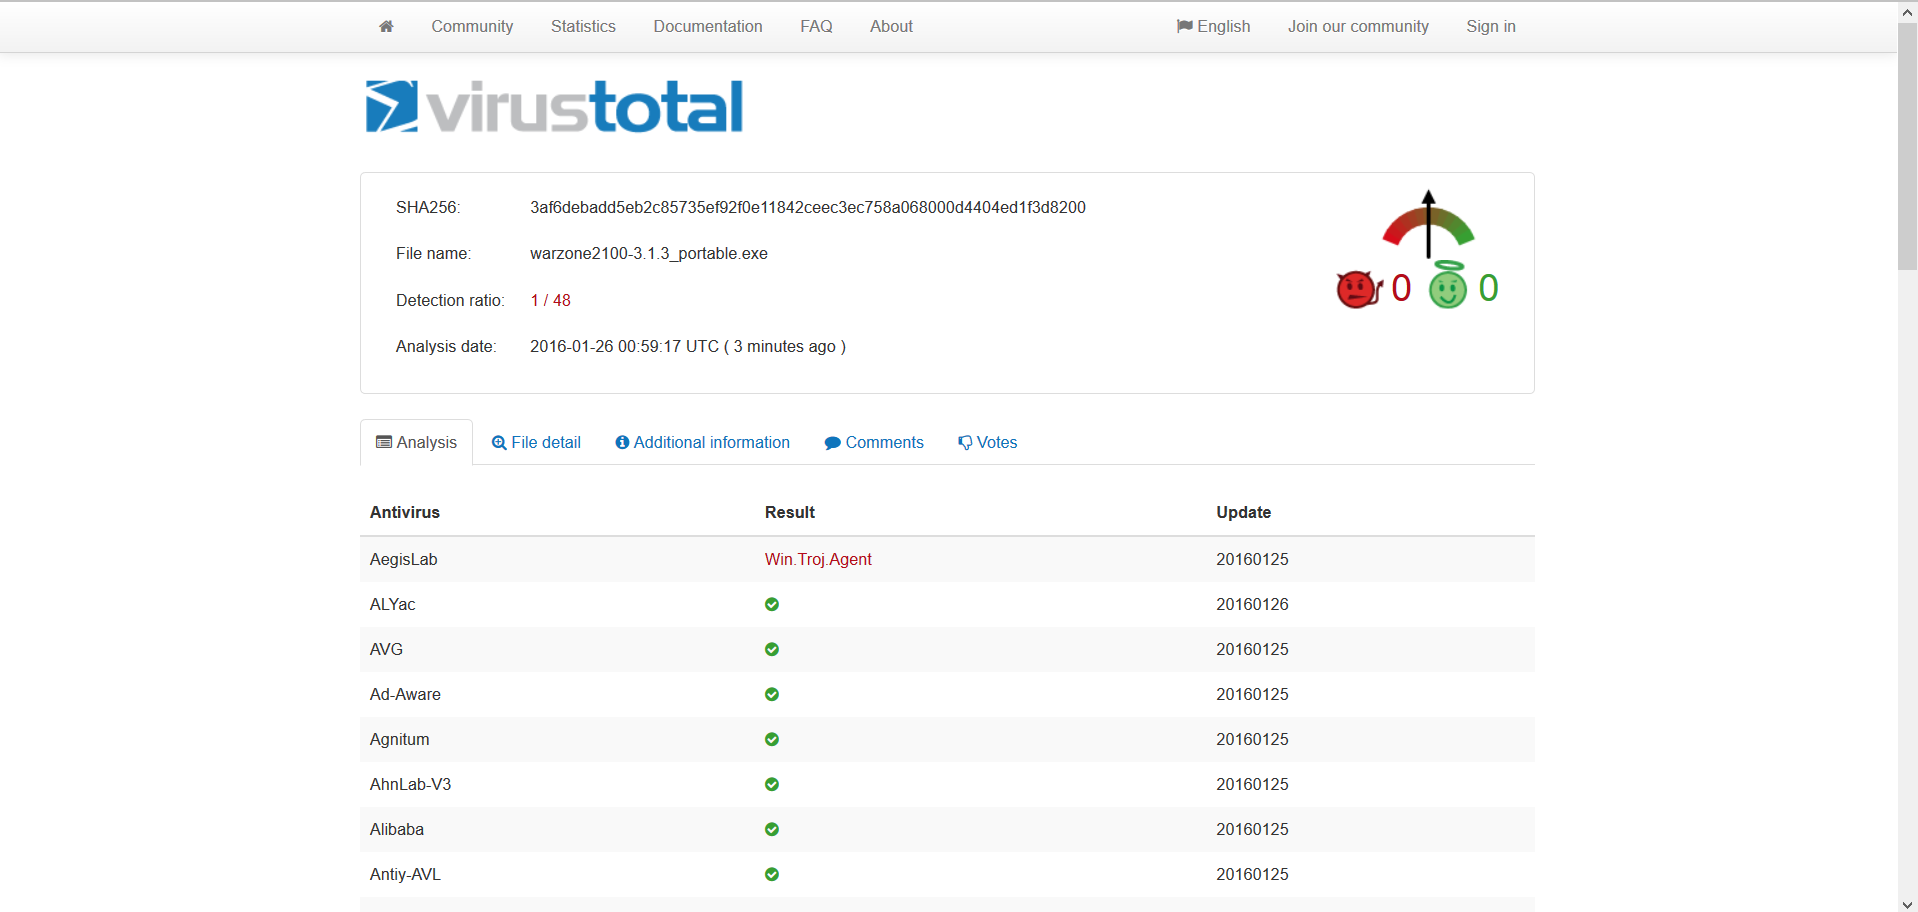Click the Update column header
The width and height of the screenshot is (1918, 912).
tap(1243, 512)
